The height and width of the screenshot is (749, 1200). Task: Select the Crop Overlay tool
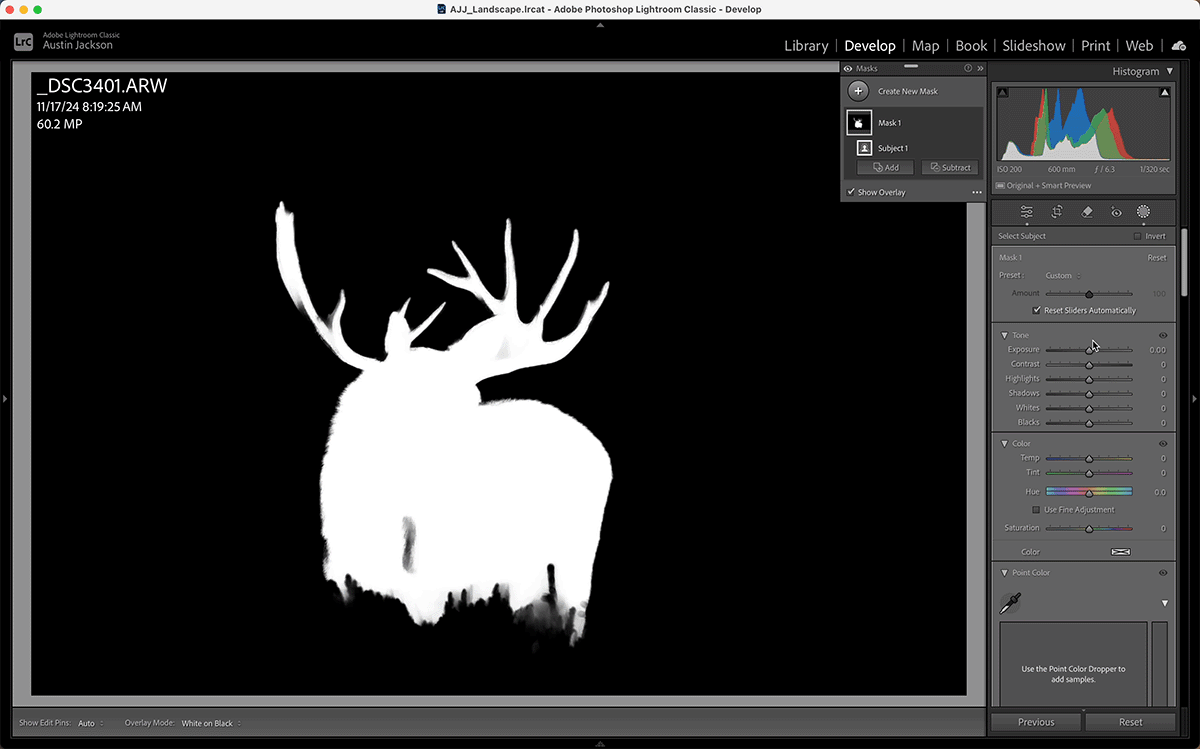[x=1056, y=212]
